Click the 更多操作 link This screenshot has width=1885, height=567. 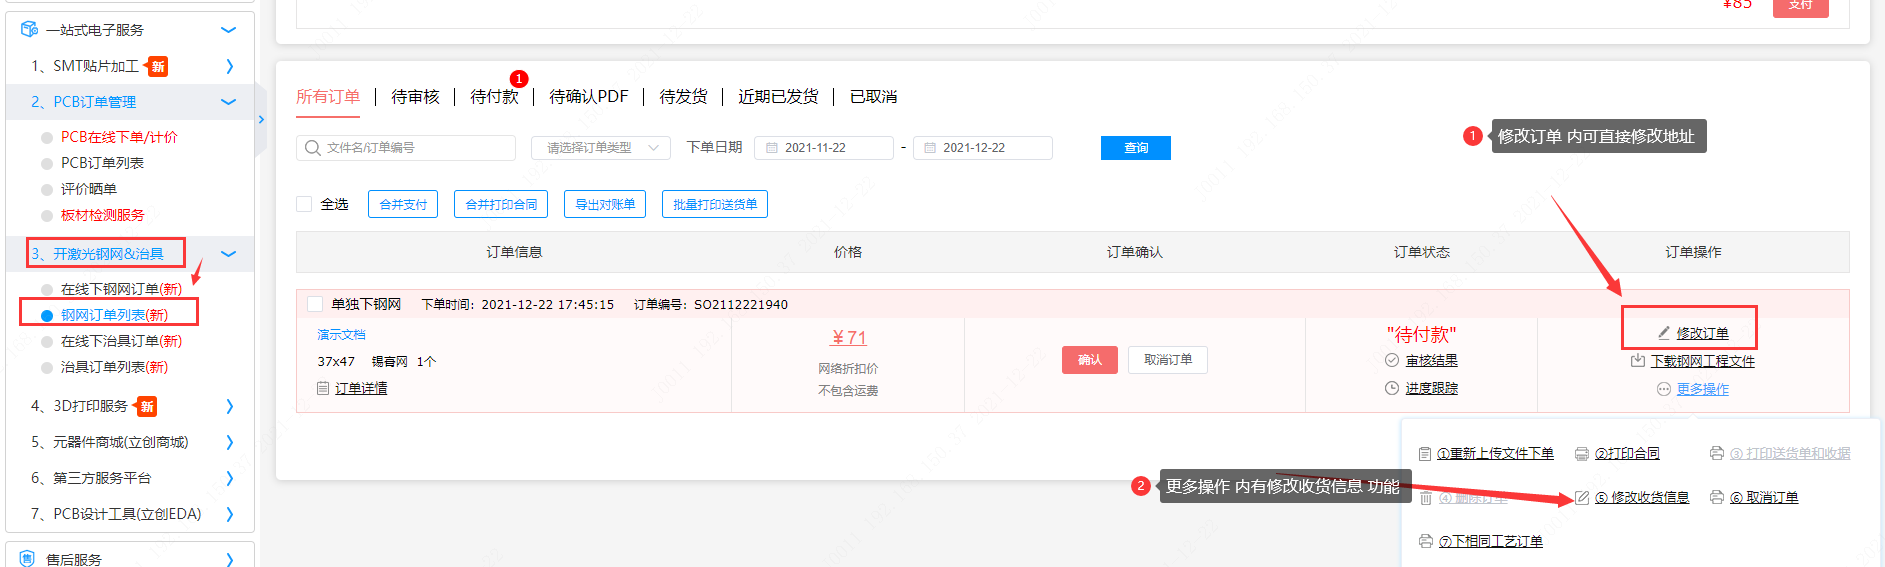[x=1702, y=389]
